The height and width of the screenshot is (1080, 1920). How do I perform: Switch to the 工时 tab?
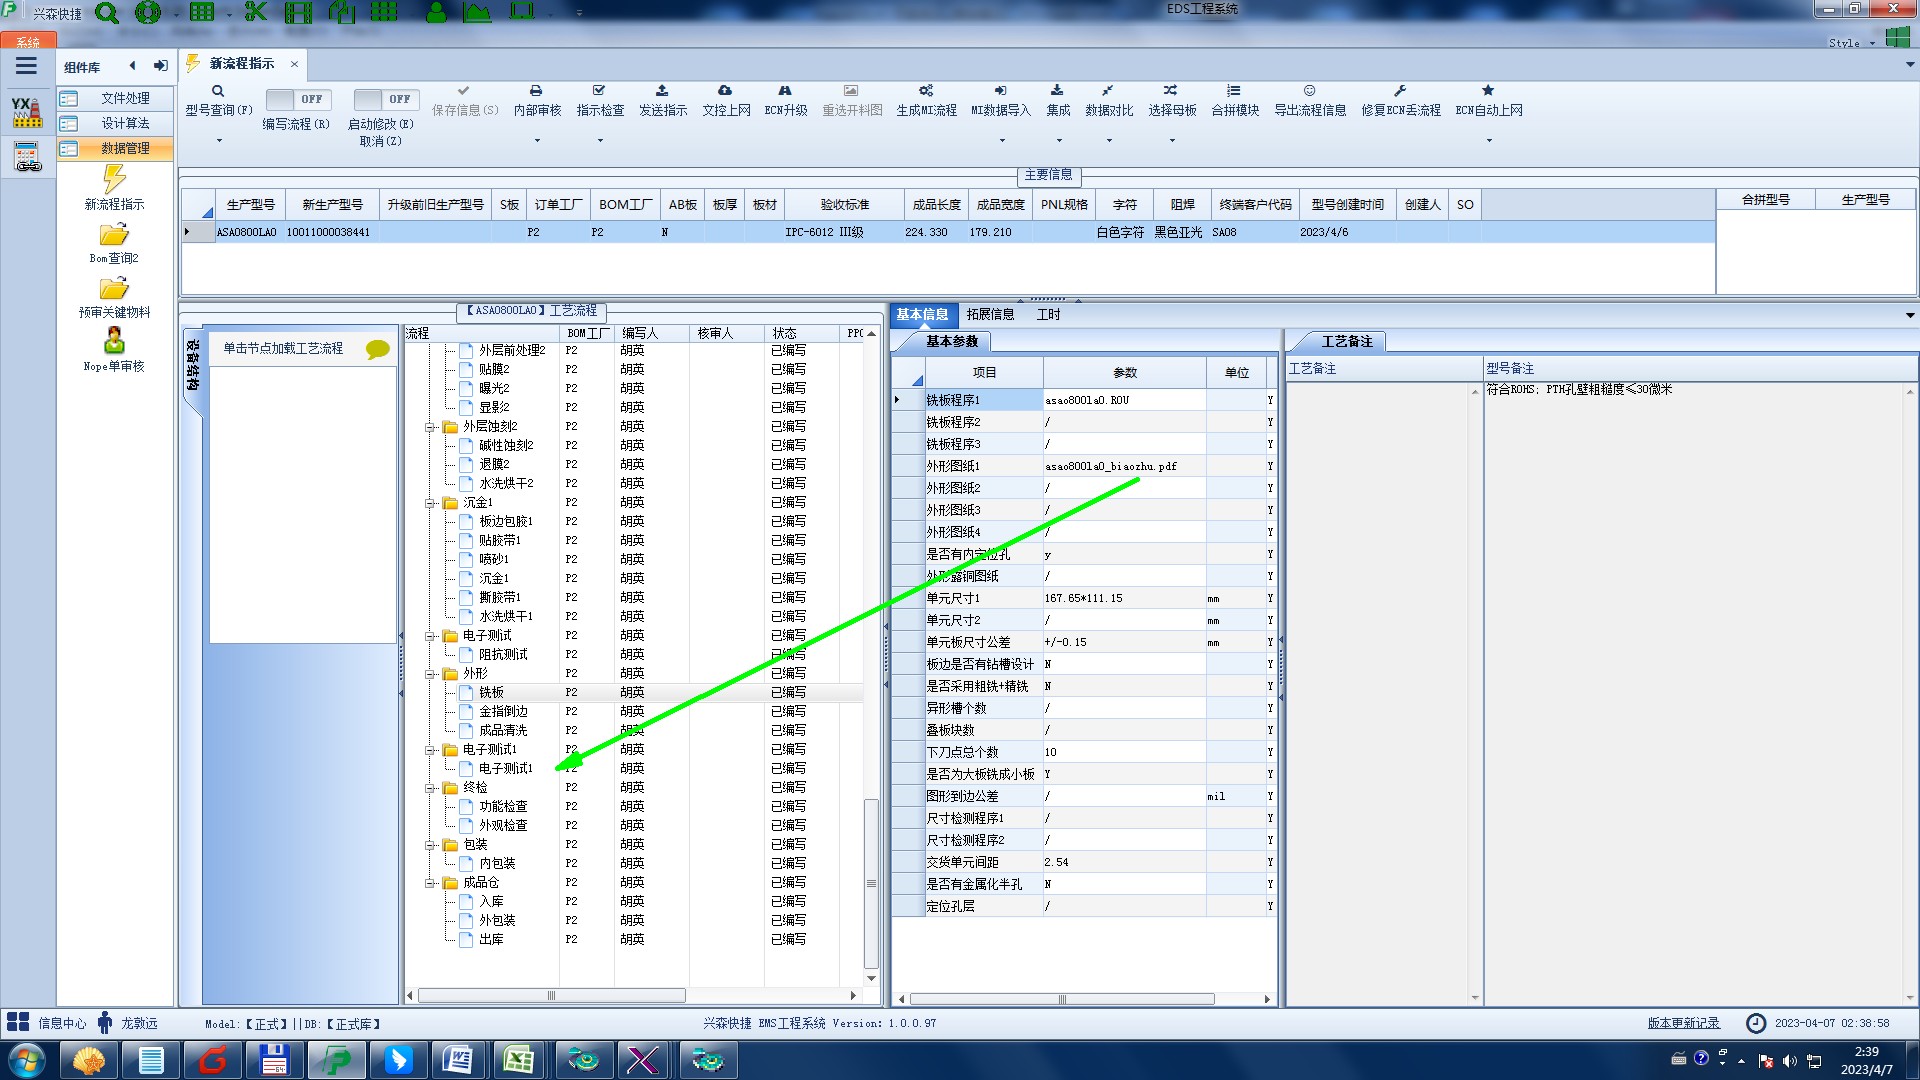[1048, 314]
